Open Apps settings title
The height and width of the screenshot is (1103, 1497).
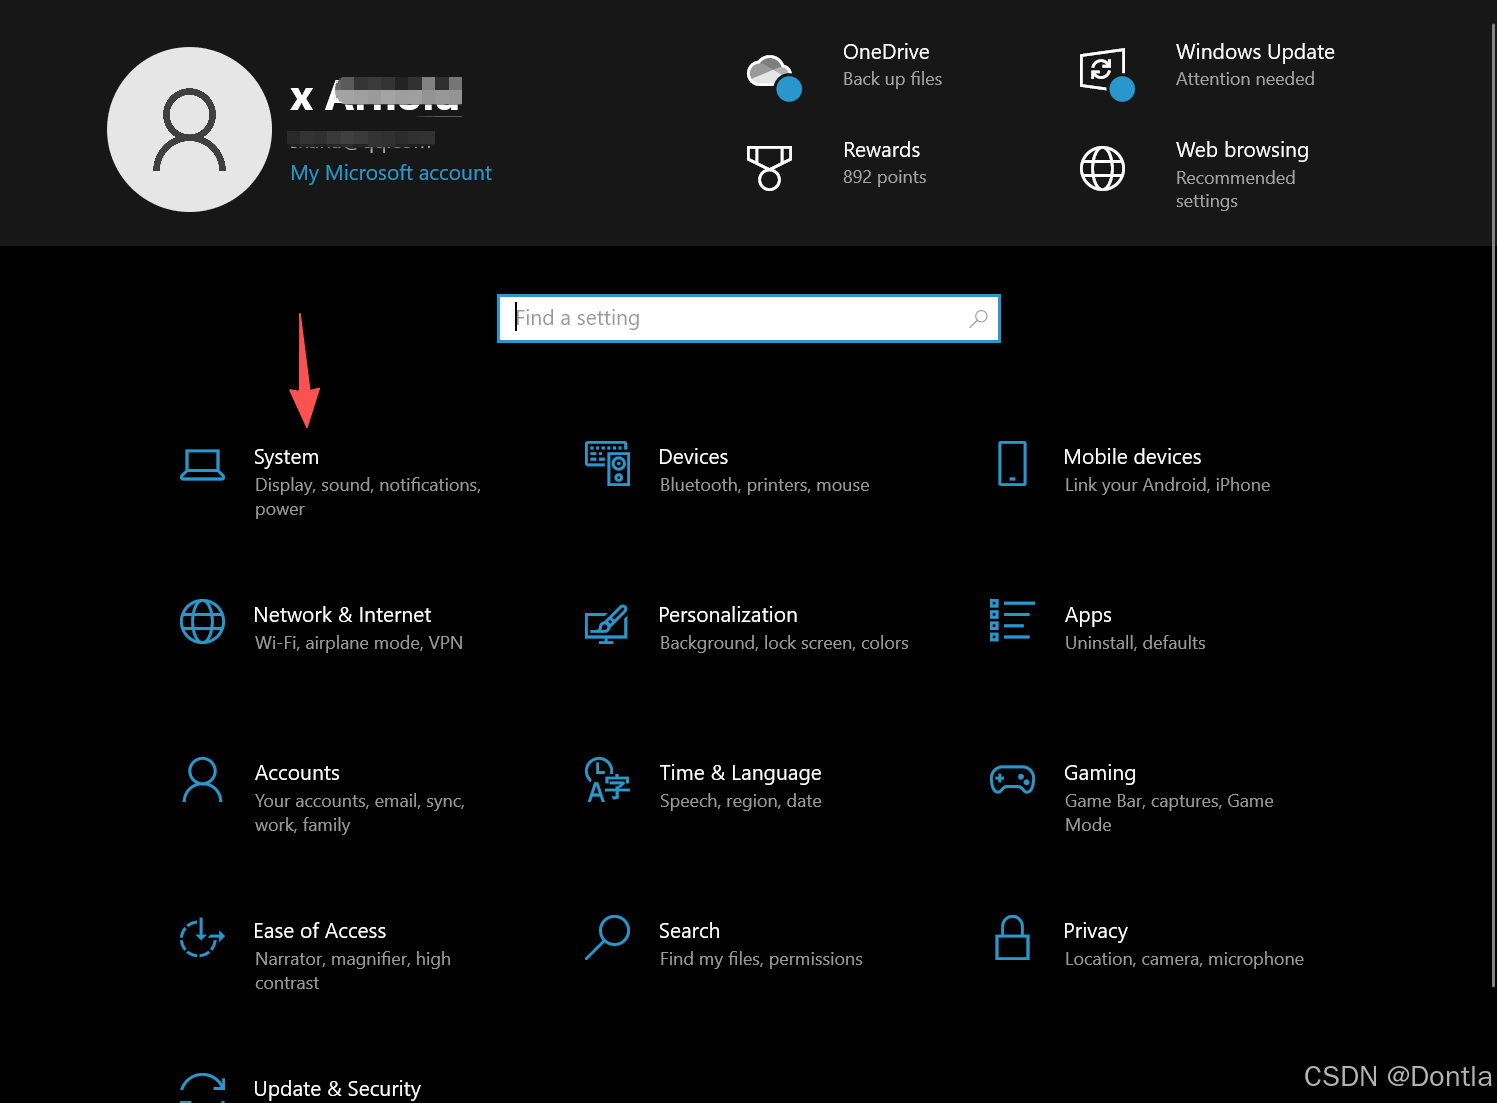(x=1088, y=615)
